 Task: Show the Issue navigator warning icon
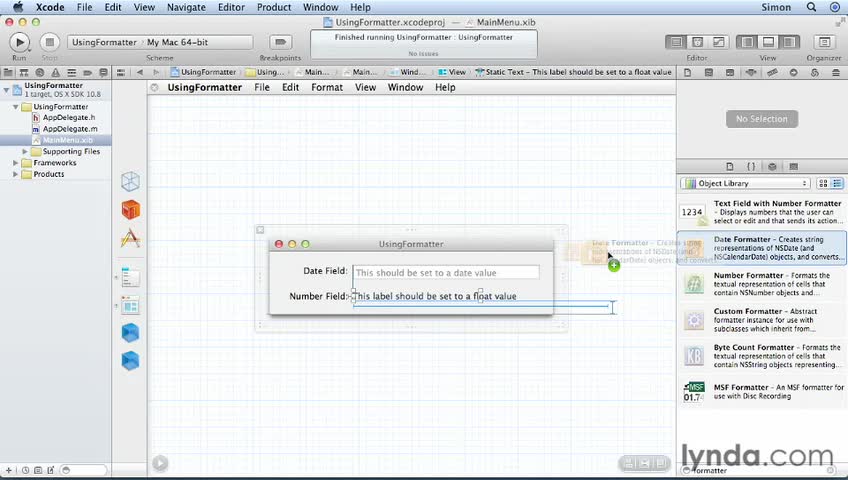(55, 72)
